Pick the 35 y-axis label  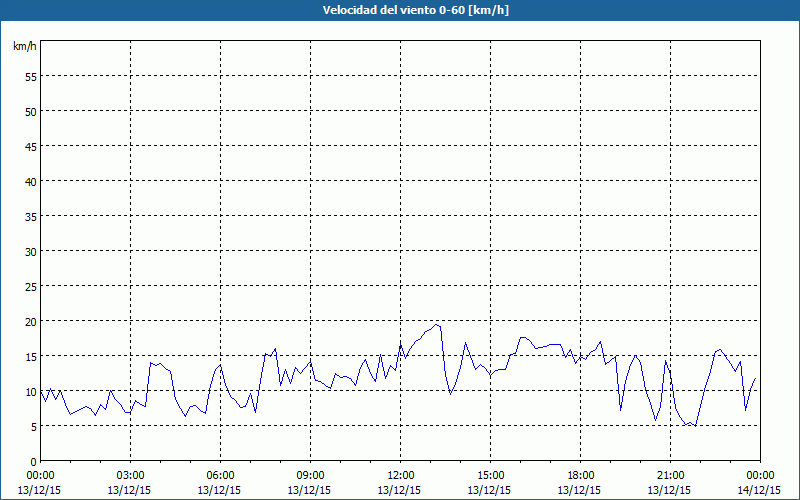(31, 217)
